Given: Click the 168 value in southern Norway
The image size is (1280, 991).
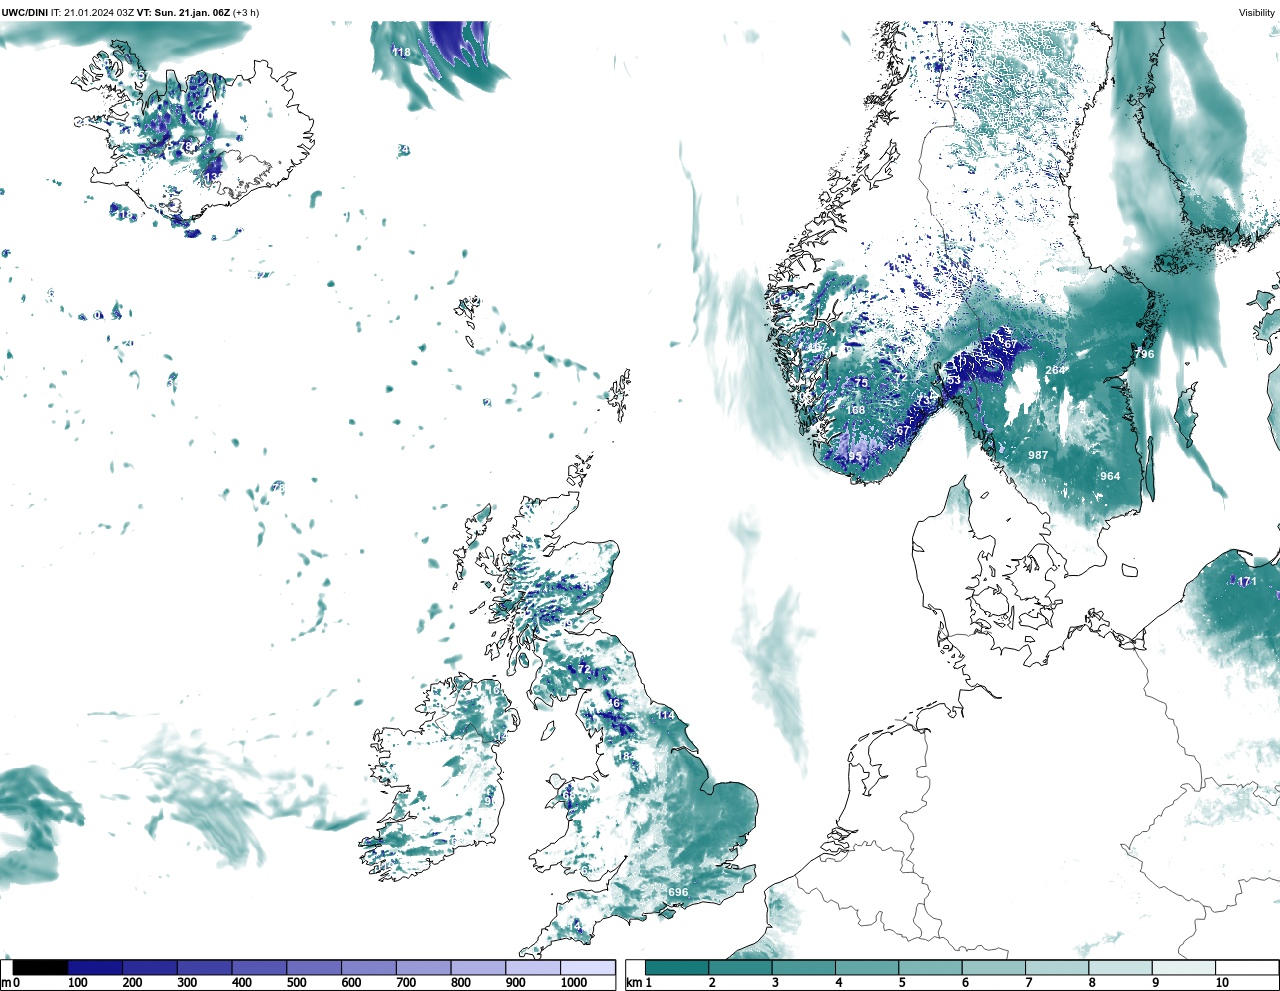Looking at the screenshot, I should coord(856,410).
